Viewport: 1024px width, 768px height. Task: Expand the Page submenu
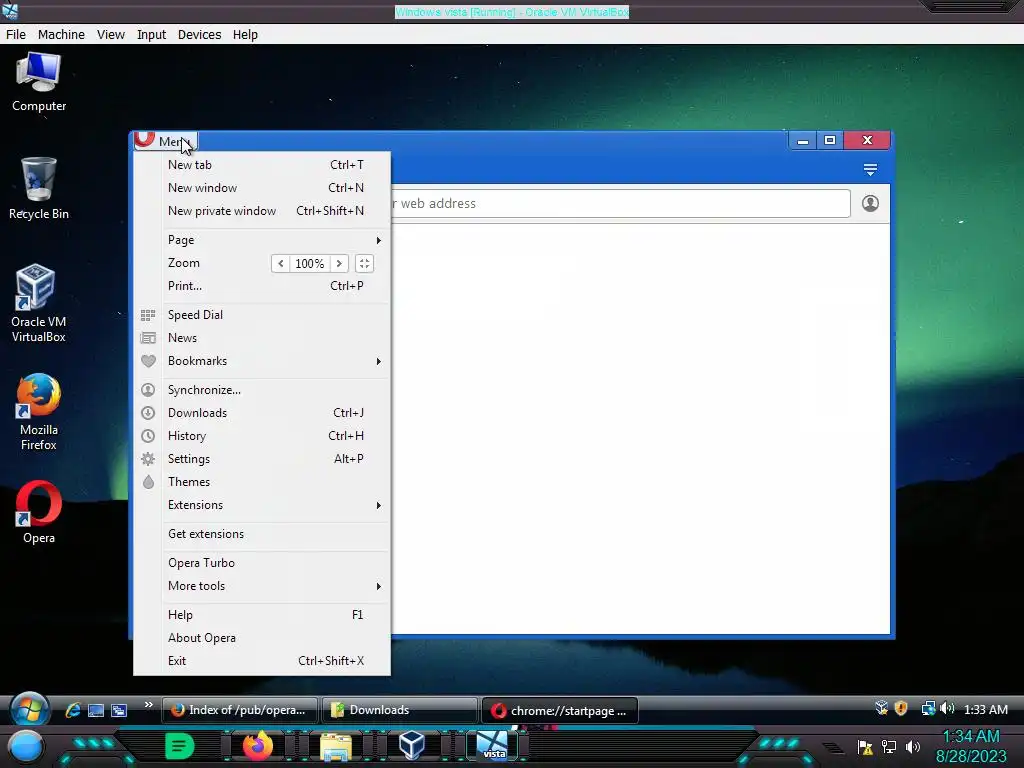[x=262, y=240]
